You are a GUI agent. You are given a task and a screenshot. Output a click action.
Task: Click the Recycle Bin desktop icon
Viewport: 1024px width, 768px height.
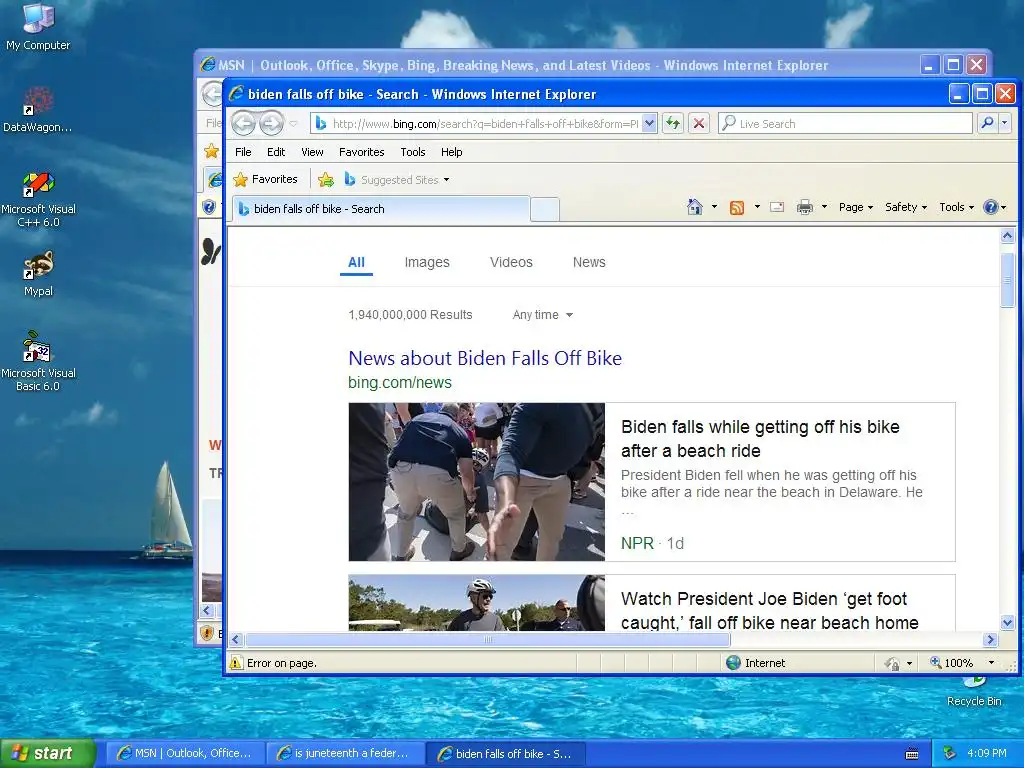tap(974, 692)
